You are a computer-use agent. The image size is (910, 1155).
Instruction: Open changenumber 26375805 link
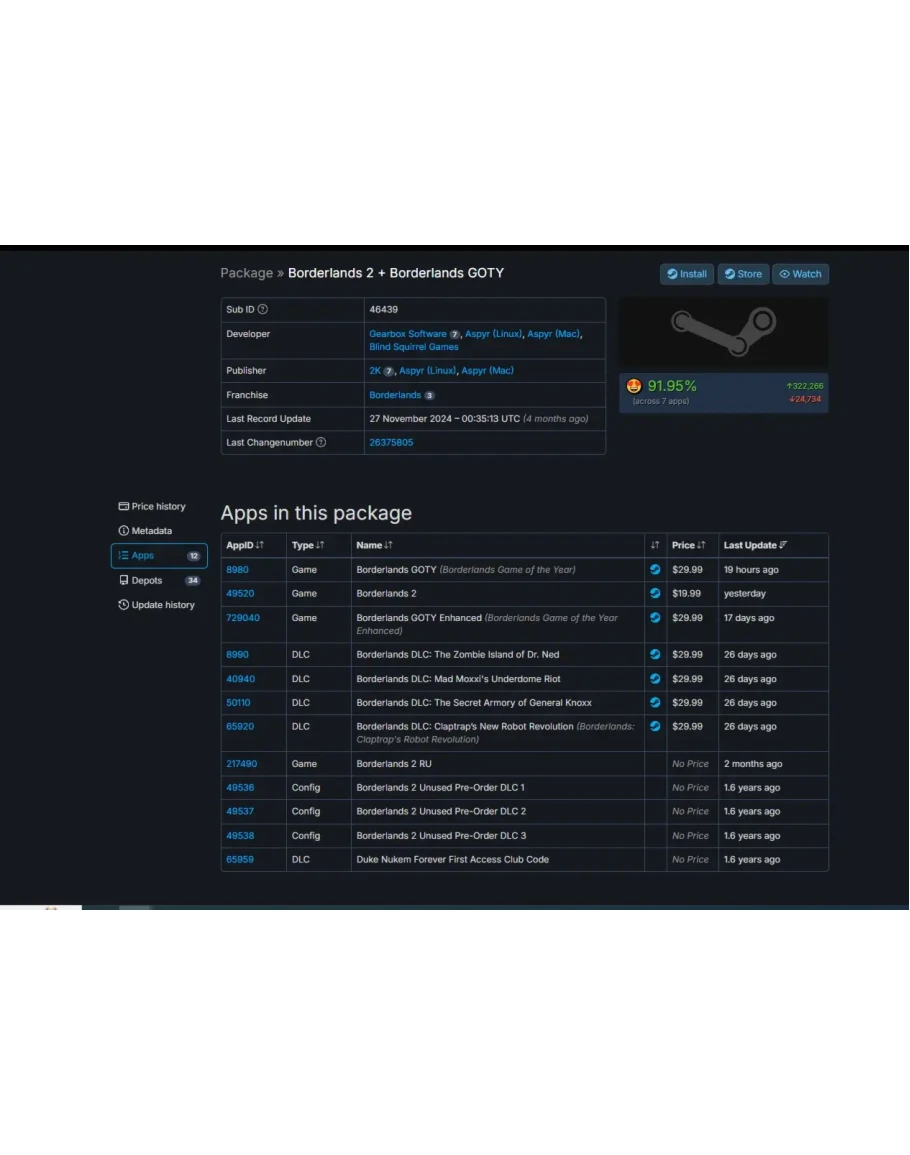(391, 443)
